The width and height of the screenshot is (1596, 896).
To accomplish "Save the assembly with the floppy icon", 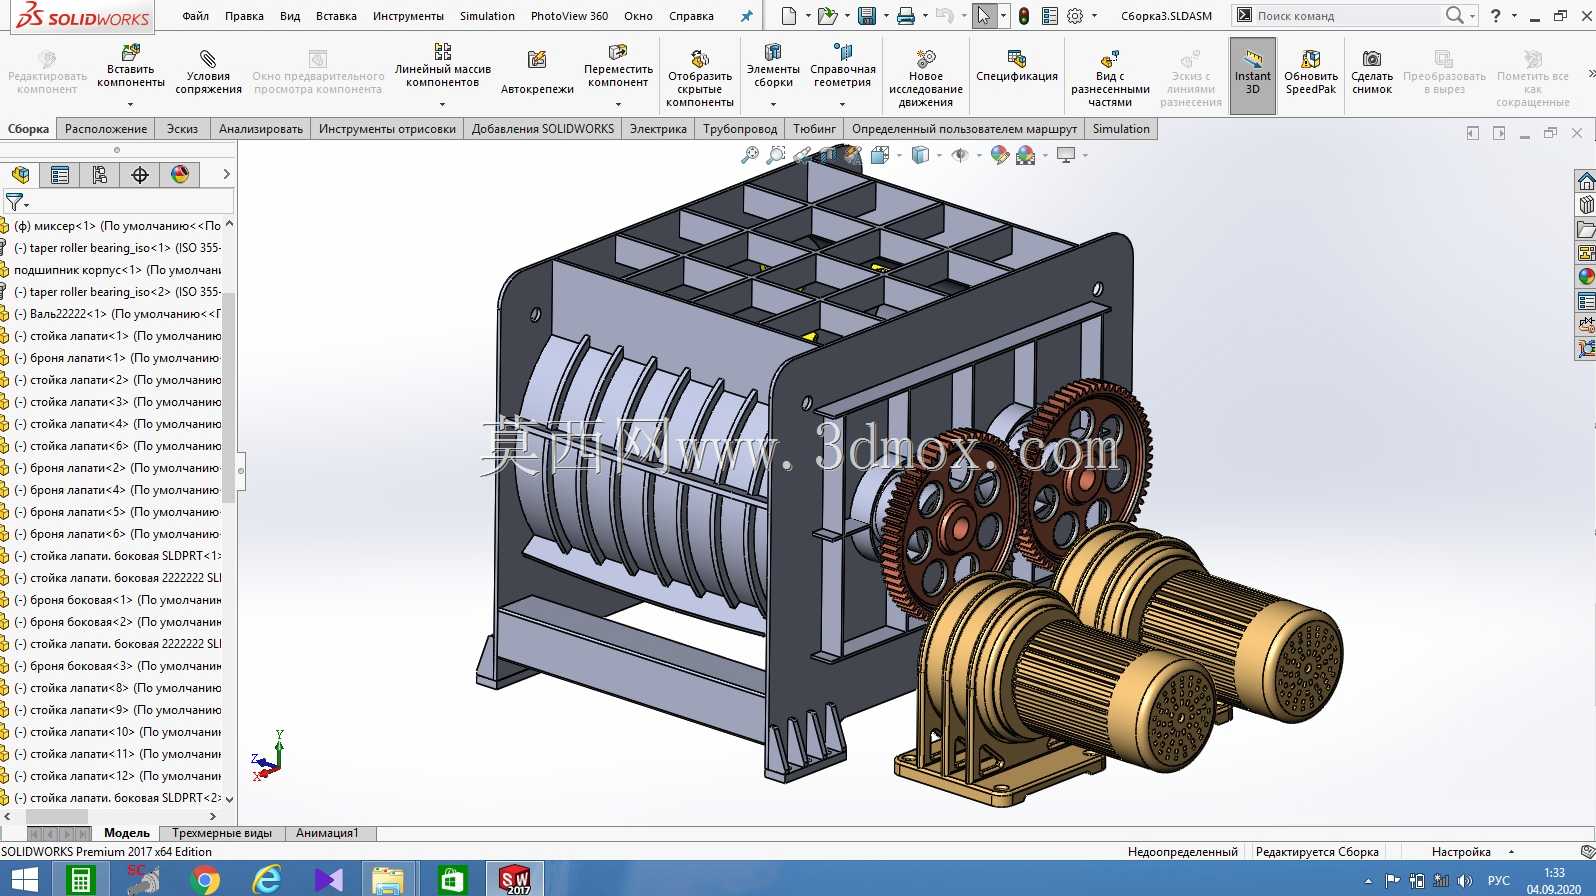I will click(x=867, y=16).
